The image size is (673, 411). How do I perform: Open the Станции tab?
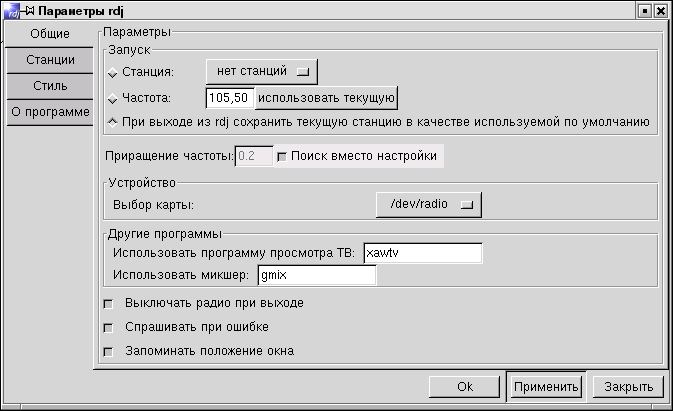pyautogui.click(x=49, y=60)
